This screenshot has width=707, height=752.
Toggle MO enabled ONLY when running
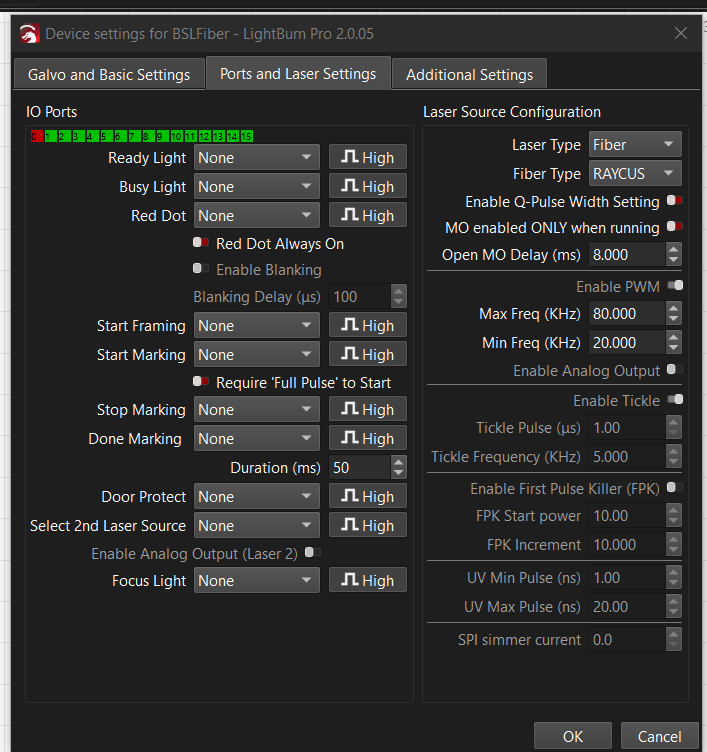coord(674,228)
